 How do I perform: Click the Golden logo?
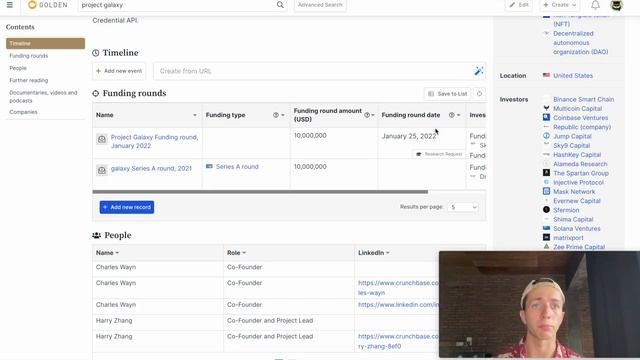click(48, 5)
